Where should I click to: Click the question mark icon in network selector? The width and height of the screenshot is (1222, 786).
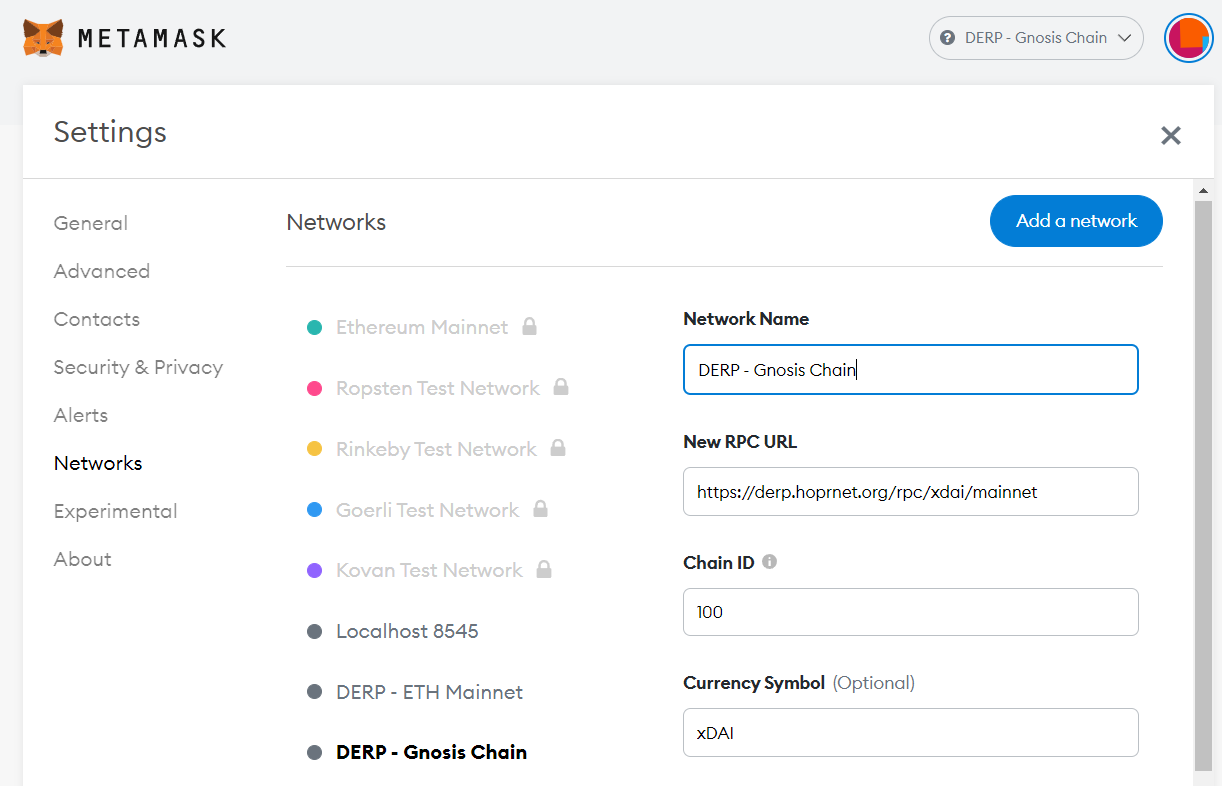coord(948,38)
